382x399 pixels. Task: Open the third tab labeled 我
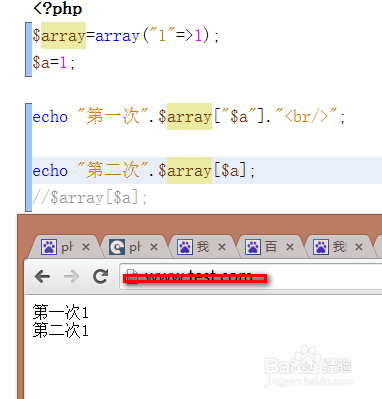coord(202,247)
